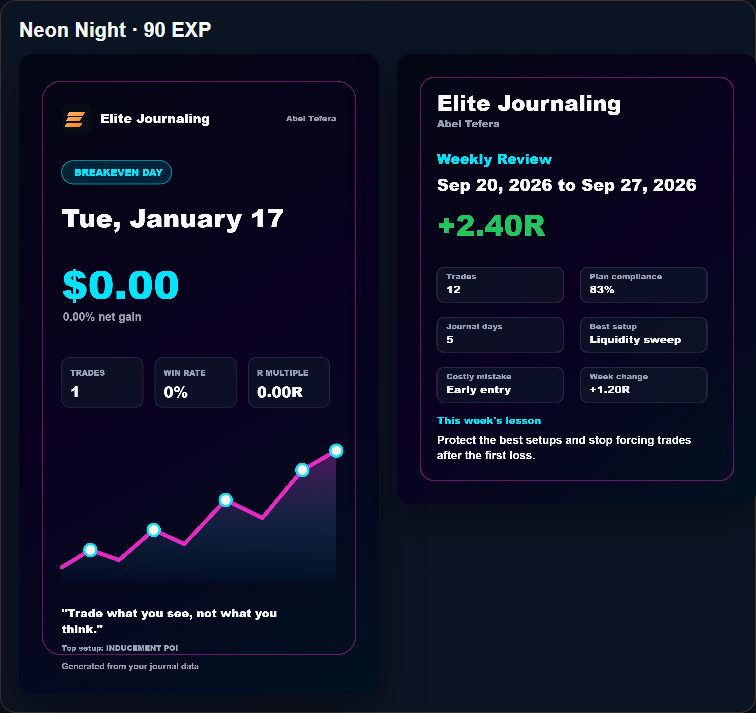Click the Plan compliance box showing 83%
The width and height of the screenshot is (756, 713).
coord(643,285)
